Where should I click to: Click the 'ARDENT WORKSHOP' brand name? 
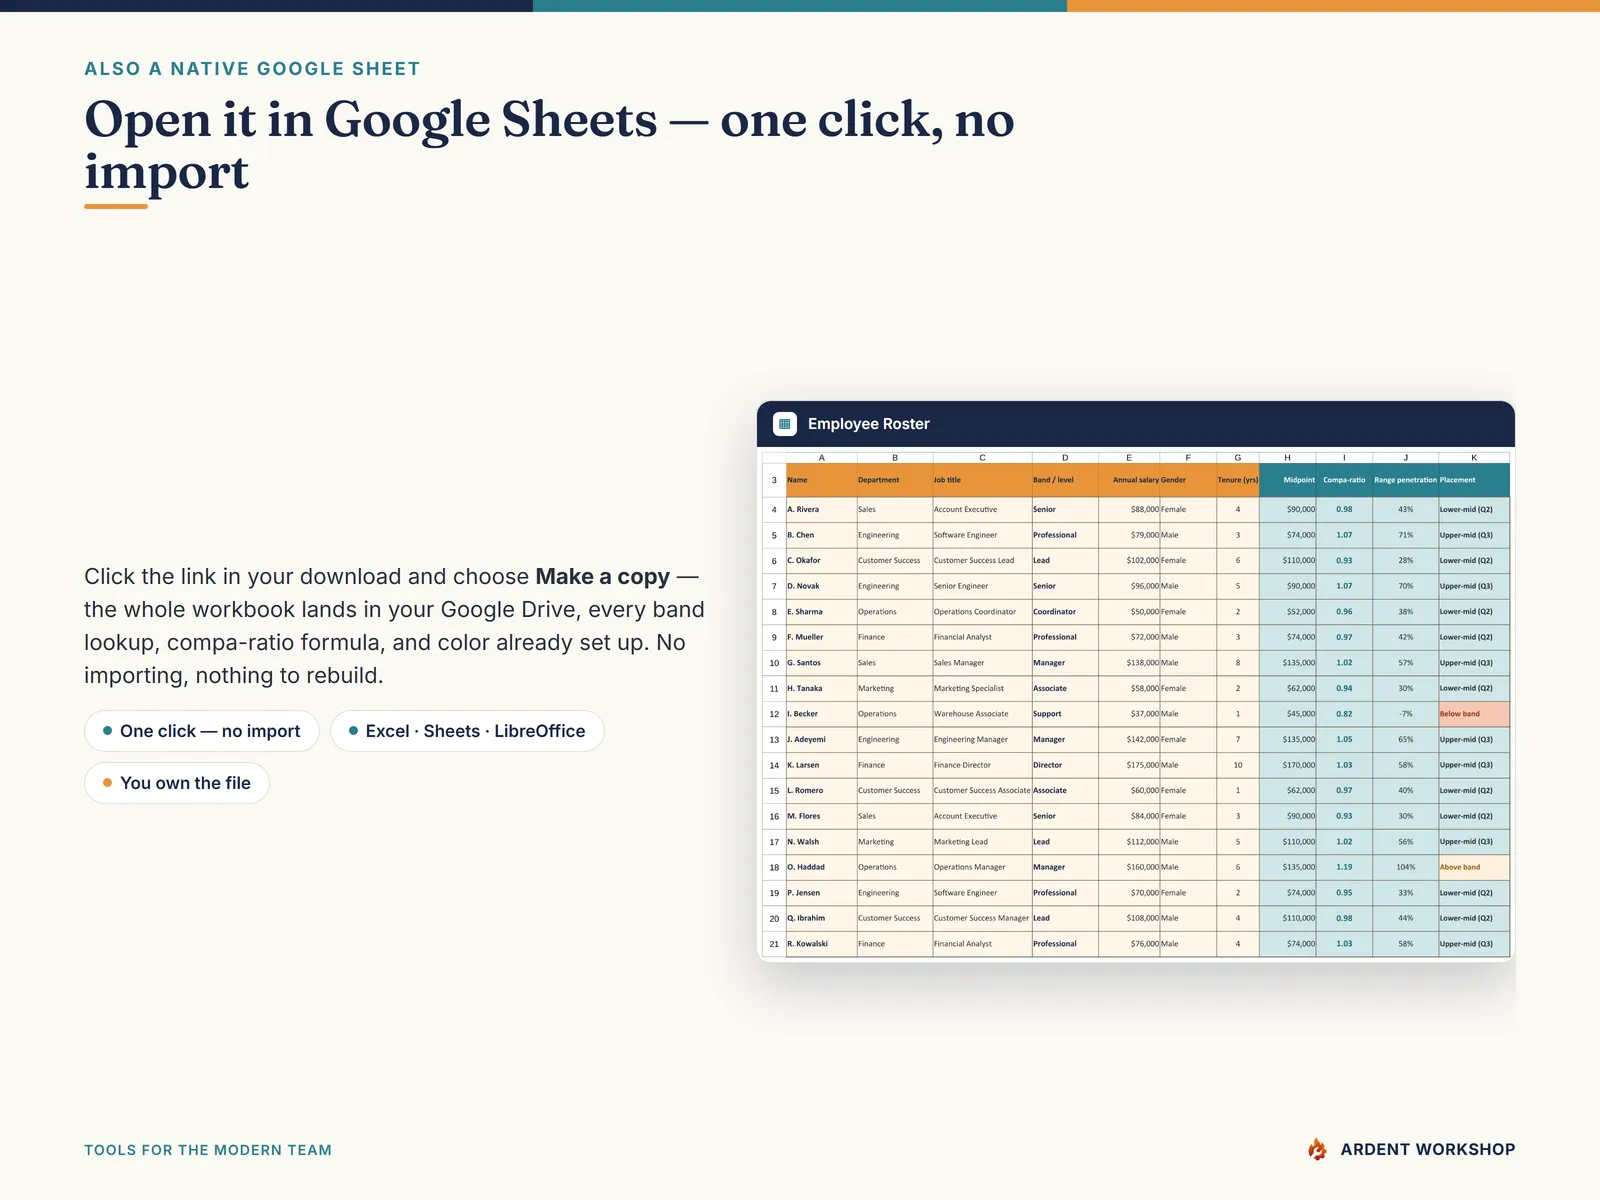[x=1427, y=1150]
